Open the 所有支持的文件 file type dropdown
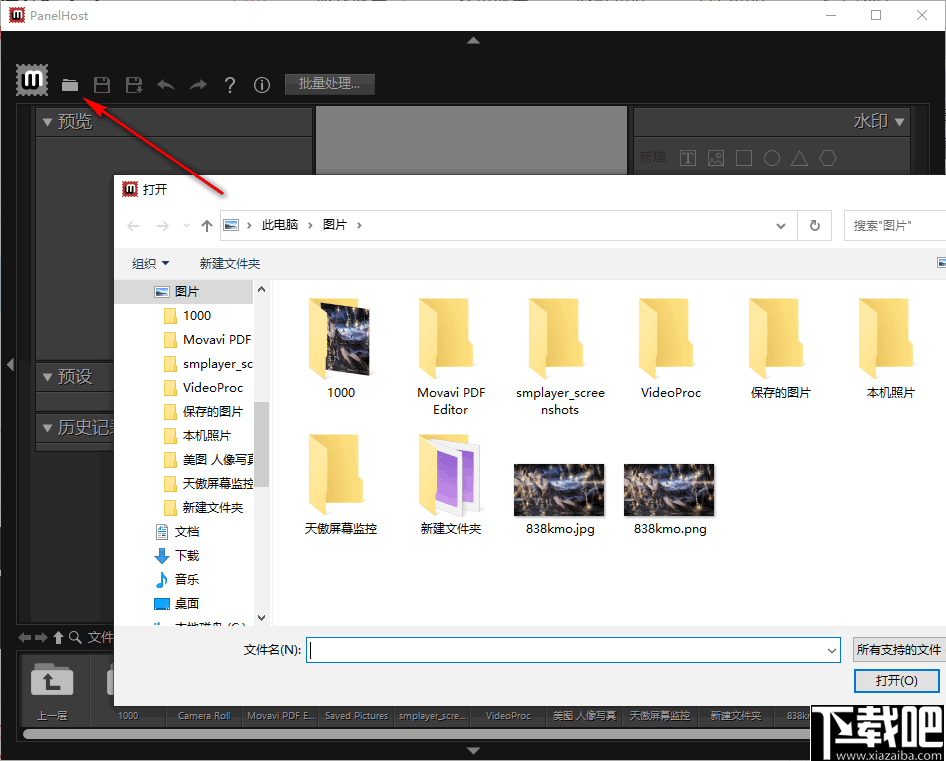The width and height of the screenshot is (946, 761). click(x=898, y=649)
